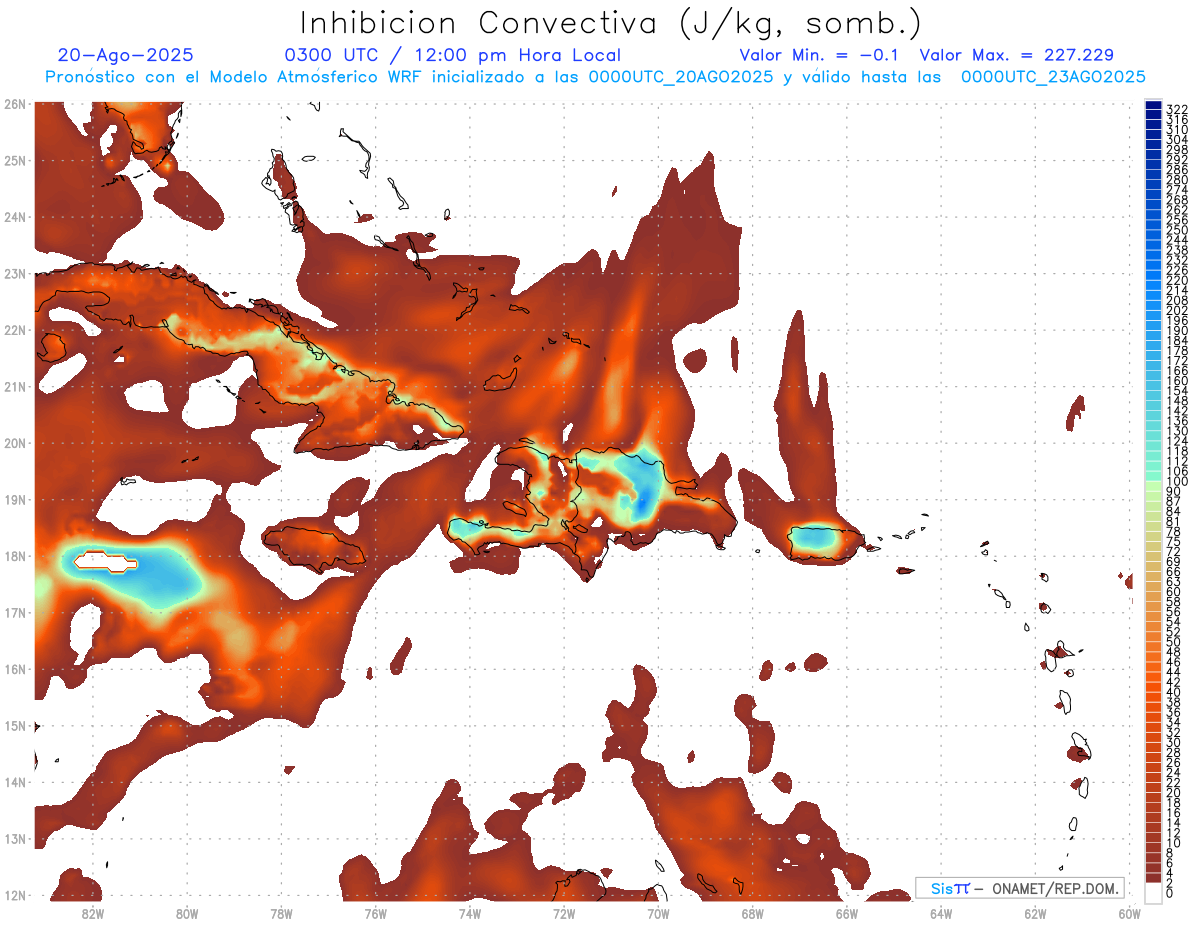The height and width of the screenshot is (927, 1200).
Task: Click the white 0 colorbar swatch
Action: 1154,892
